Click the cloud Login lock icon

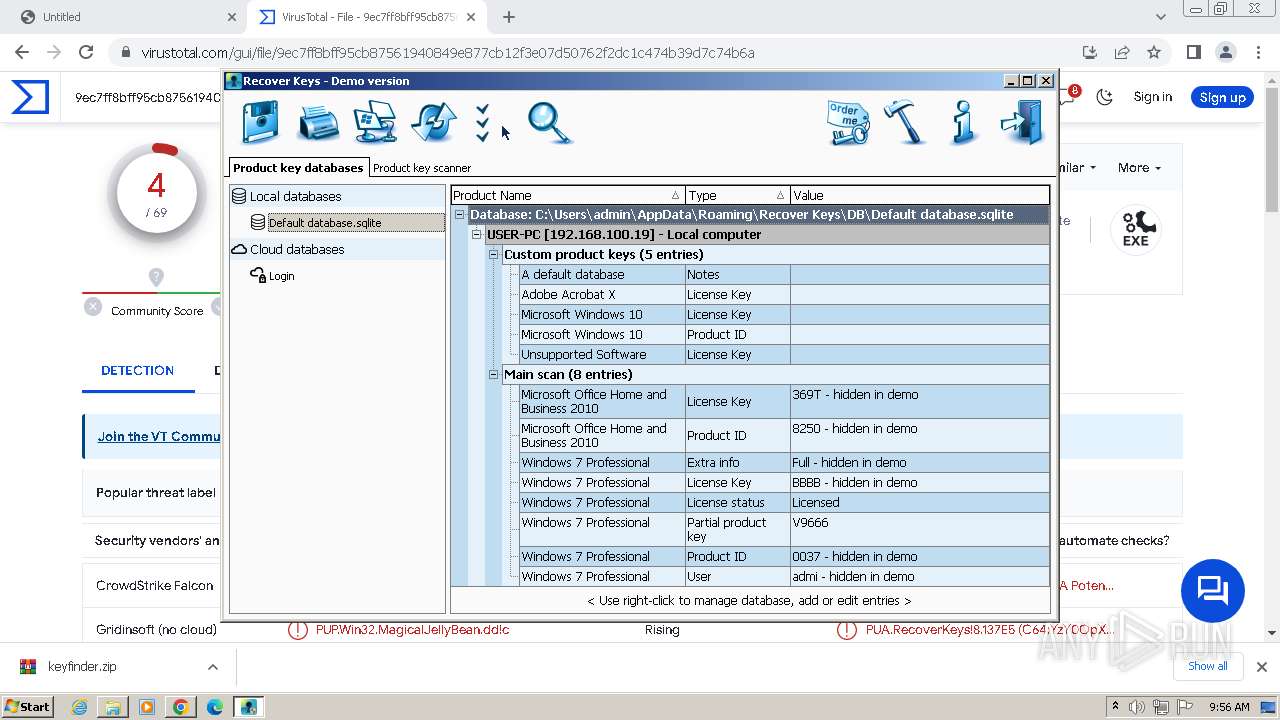point(258,275)
